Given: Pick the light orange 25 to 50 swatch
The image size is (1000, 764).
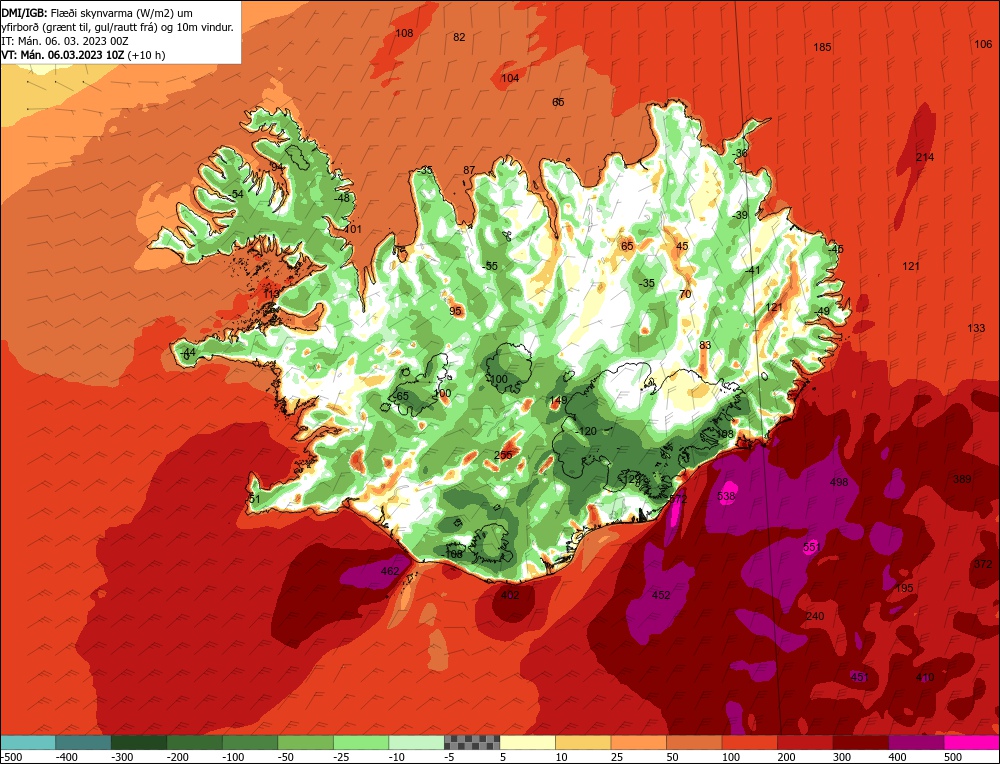Looking at the screenshot, I should [638, 742].
